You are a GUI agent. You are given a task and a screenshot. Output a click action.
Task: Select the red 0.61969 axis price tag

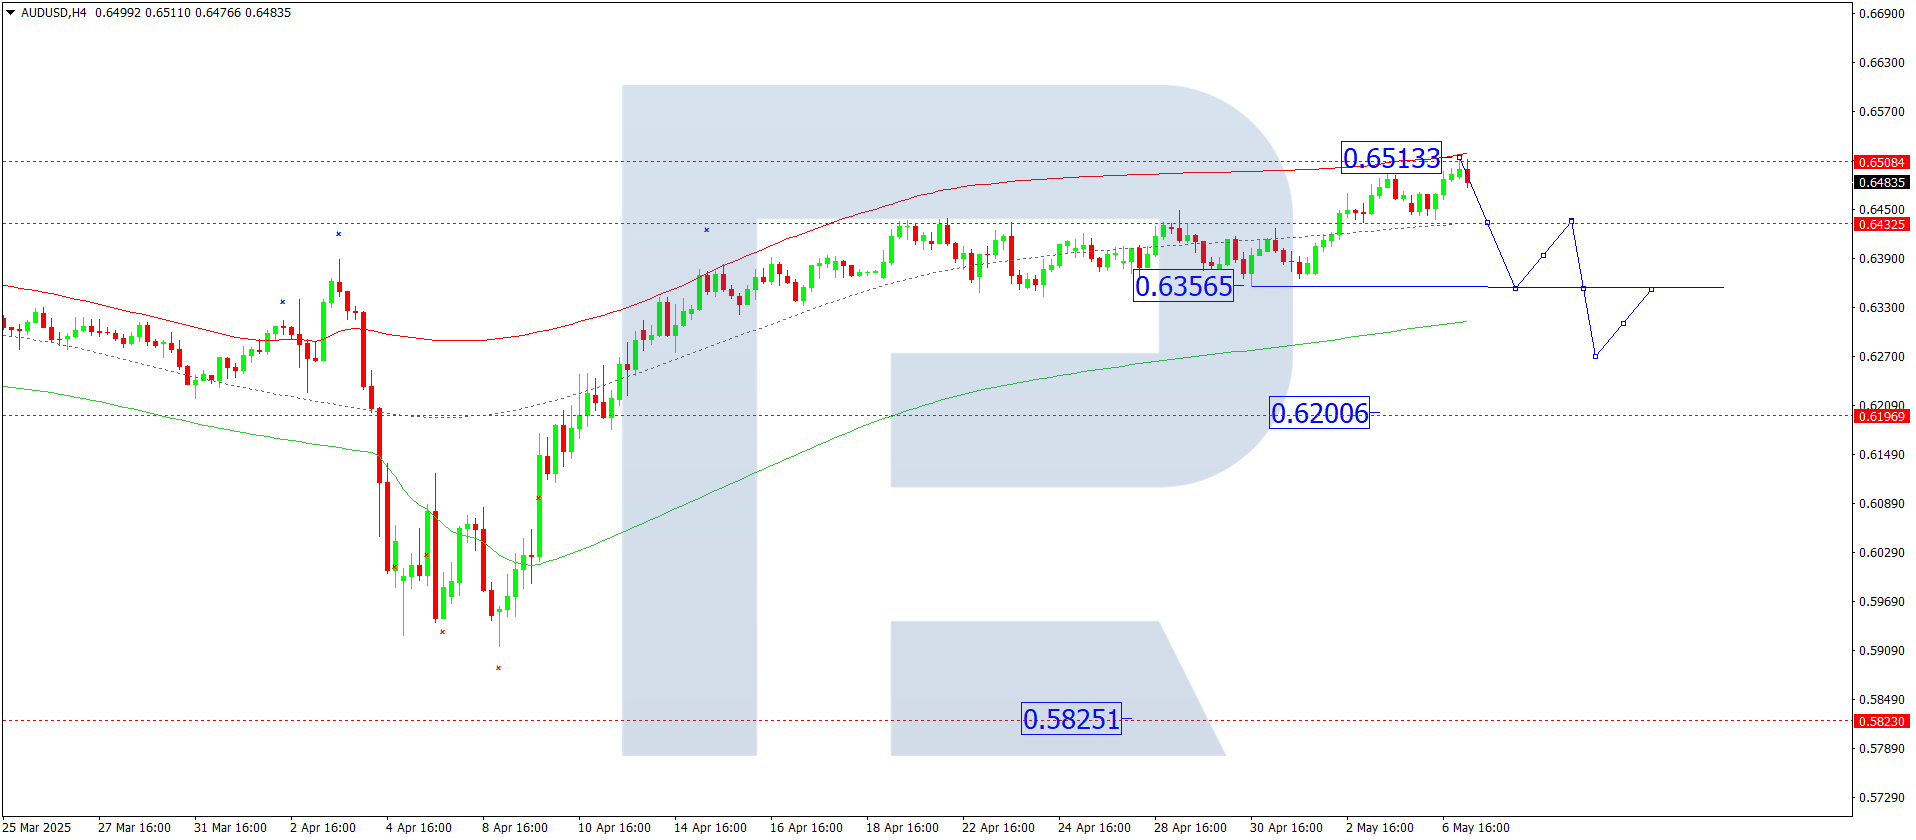1881,416
